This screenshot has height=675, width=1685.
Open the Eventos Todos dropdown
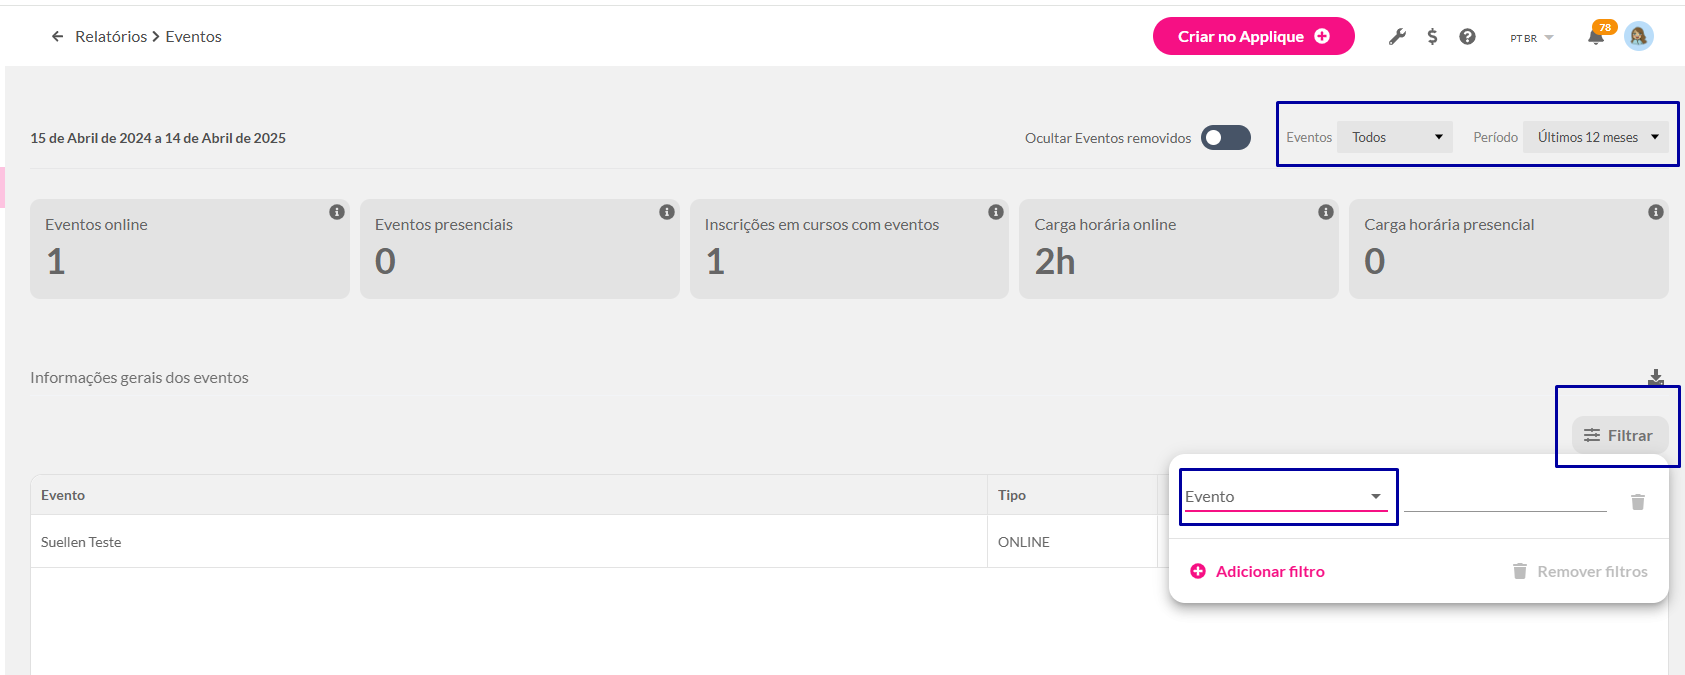(1395, 138)
